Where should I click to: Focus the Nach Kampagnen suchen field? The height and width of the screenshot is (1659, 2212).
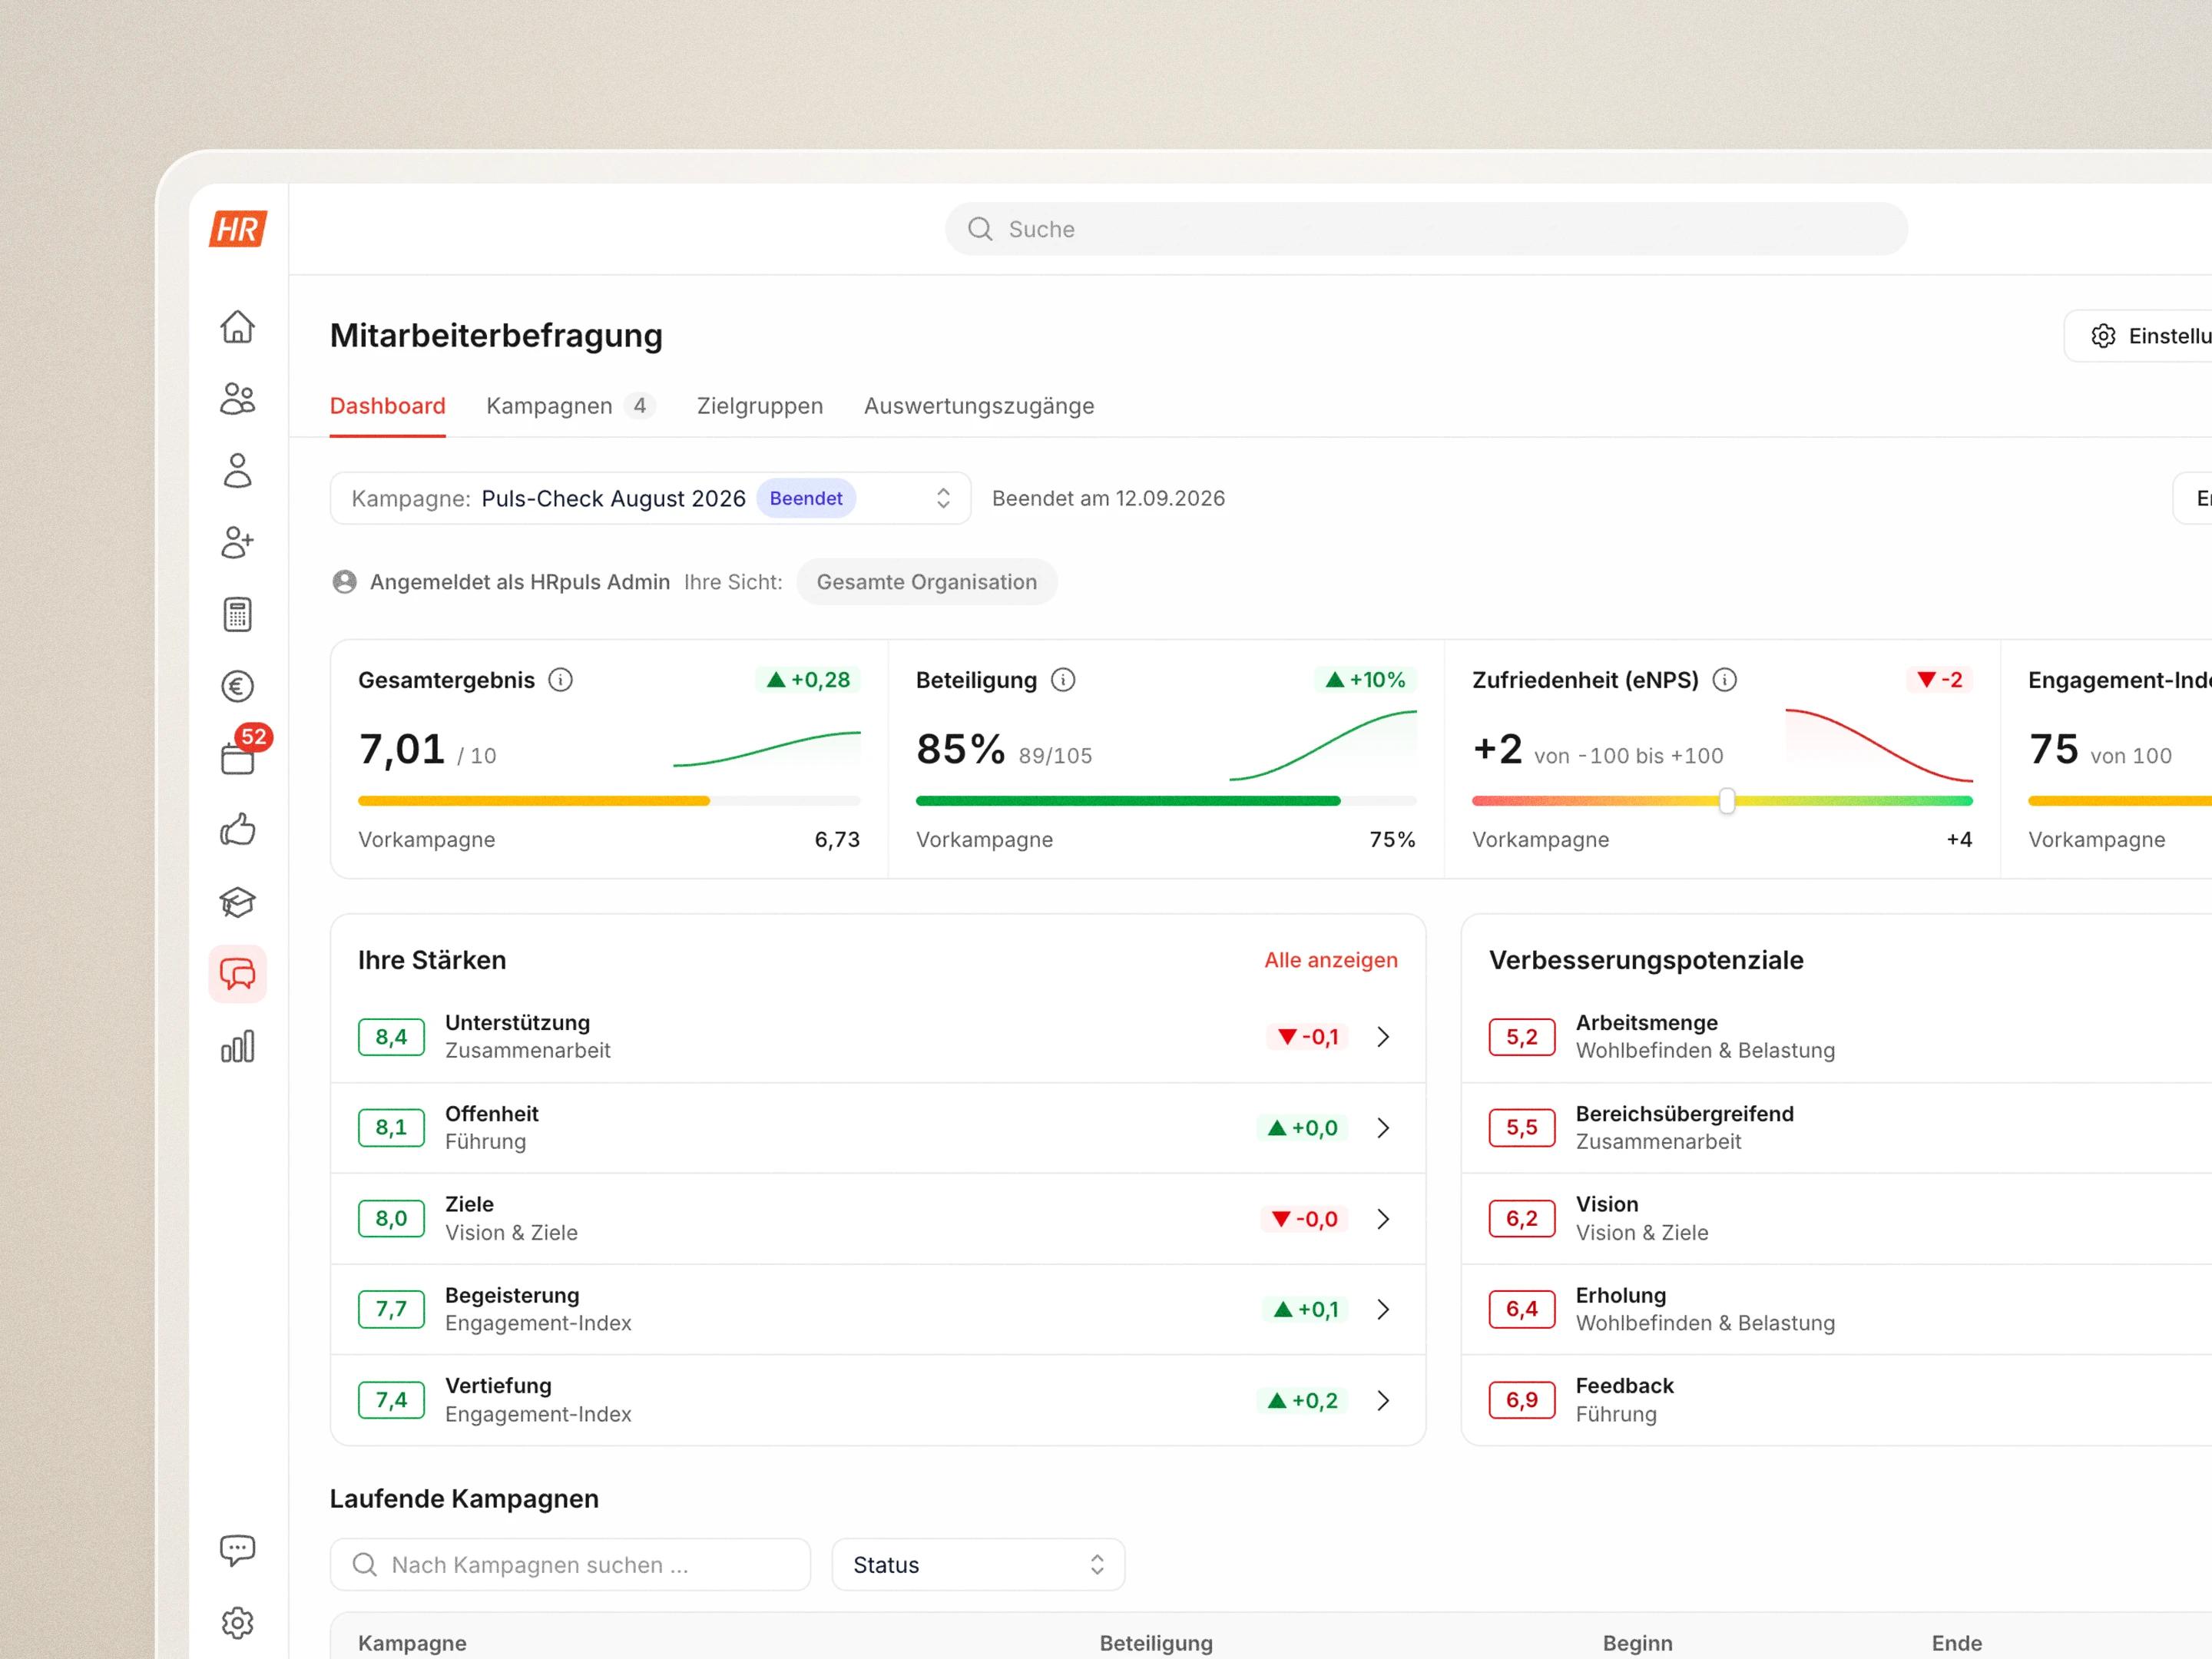570,1565
